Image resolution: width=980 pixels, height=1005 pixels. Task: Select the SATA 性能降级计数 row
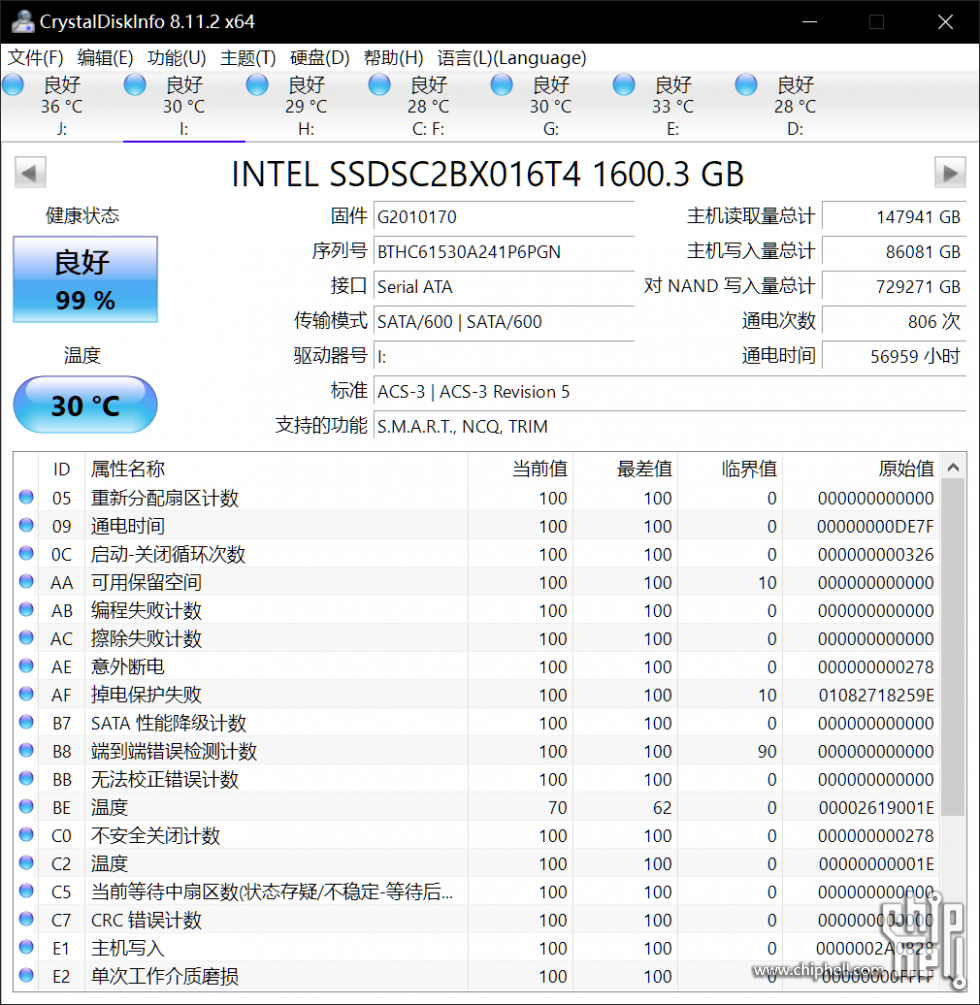click(477, 723)
